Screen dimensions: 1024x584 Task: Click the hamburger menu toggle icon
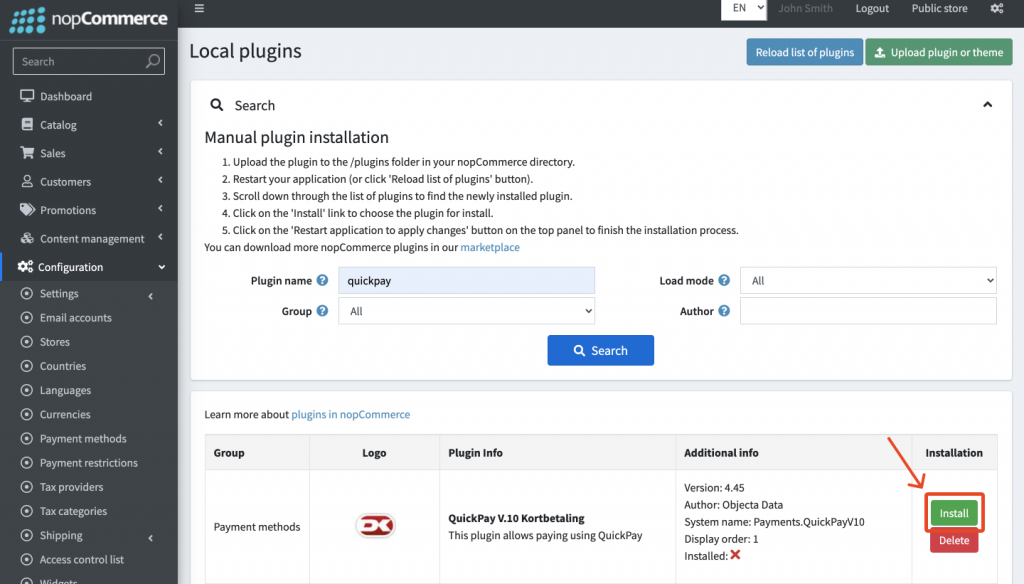(x=199, y=8)
